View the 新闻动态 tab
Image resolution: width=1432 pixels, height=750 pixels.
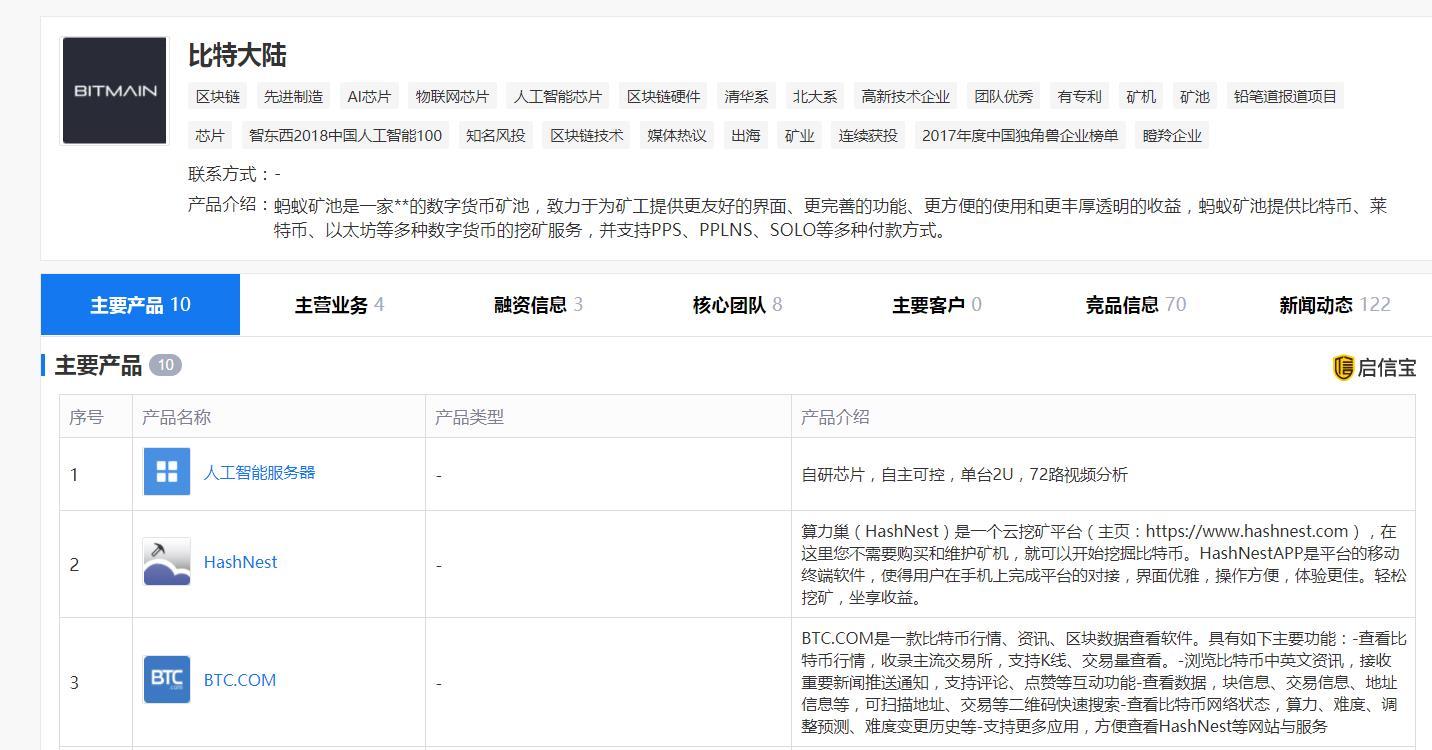tap(1334, 305)
